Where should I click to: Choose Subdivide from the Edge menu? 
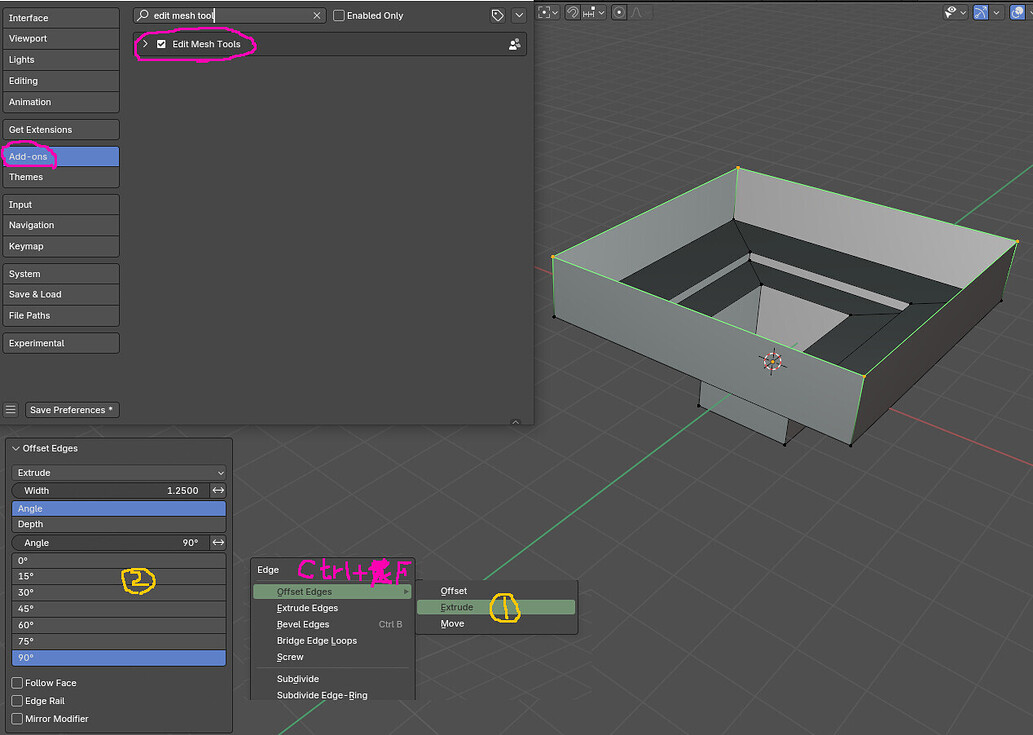[332, 679]
